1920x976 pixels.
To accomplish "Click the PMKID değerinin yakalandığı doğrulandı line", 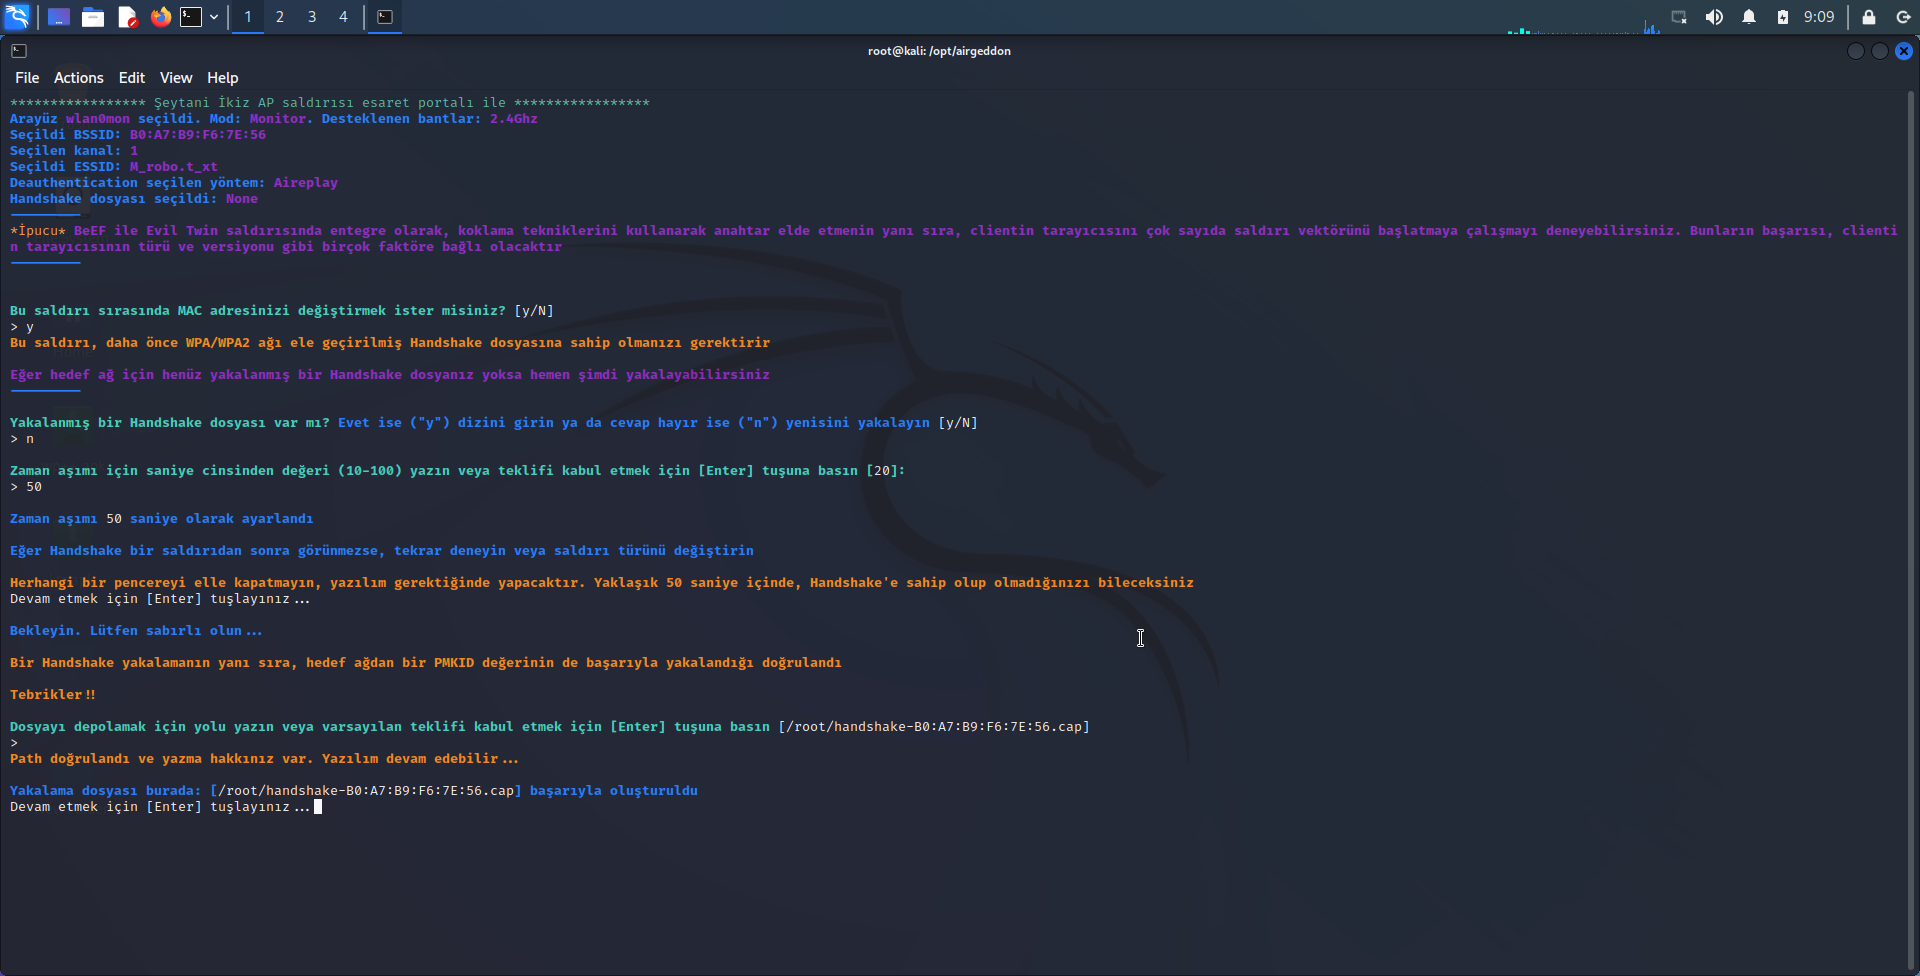I will pyautogui.click(x=426, y=663).
